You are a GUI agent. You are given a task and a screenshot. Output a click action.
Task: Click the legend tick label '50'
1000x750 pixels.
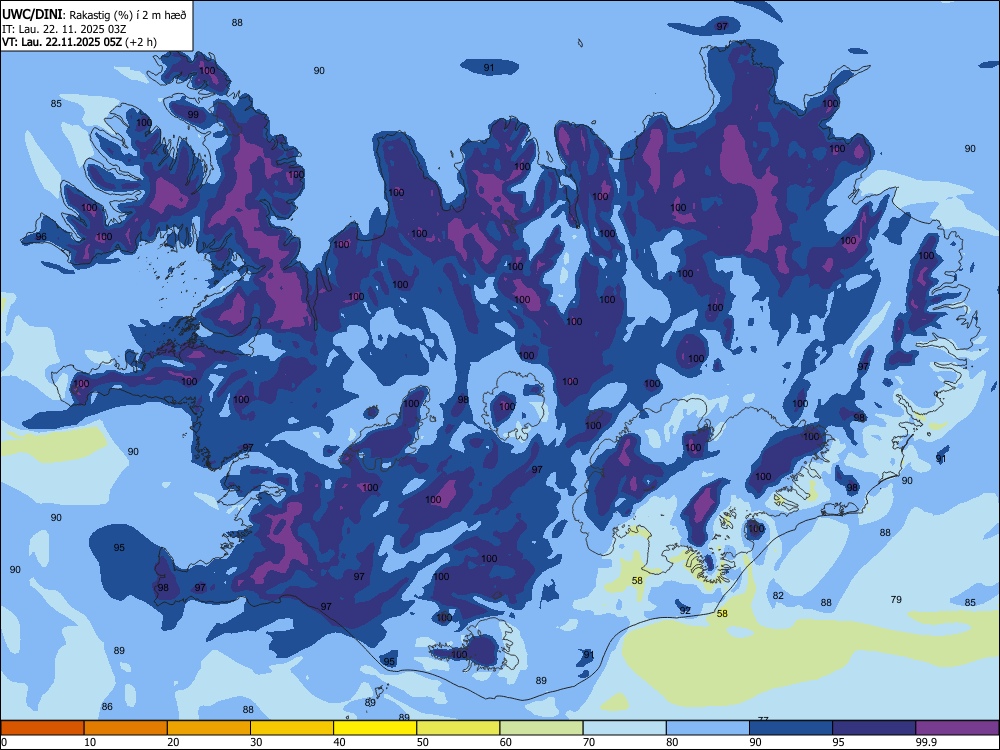pyautogui.click(x=422, y=742)
